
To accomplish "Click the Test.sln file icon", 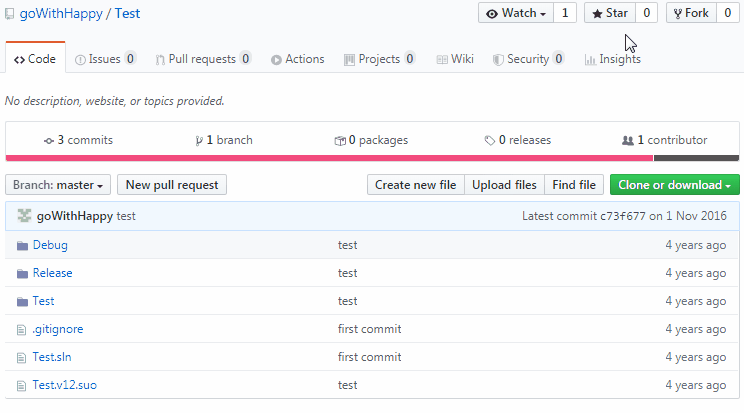I will tap(21, 357).
